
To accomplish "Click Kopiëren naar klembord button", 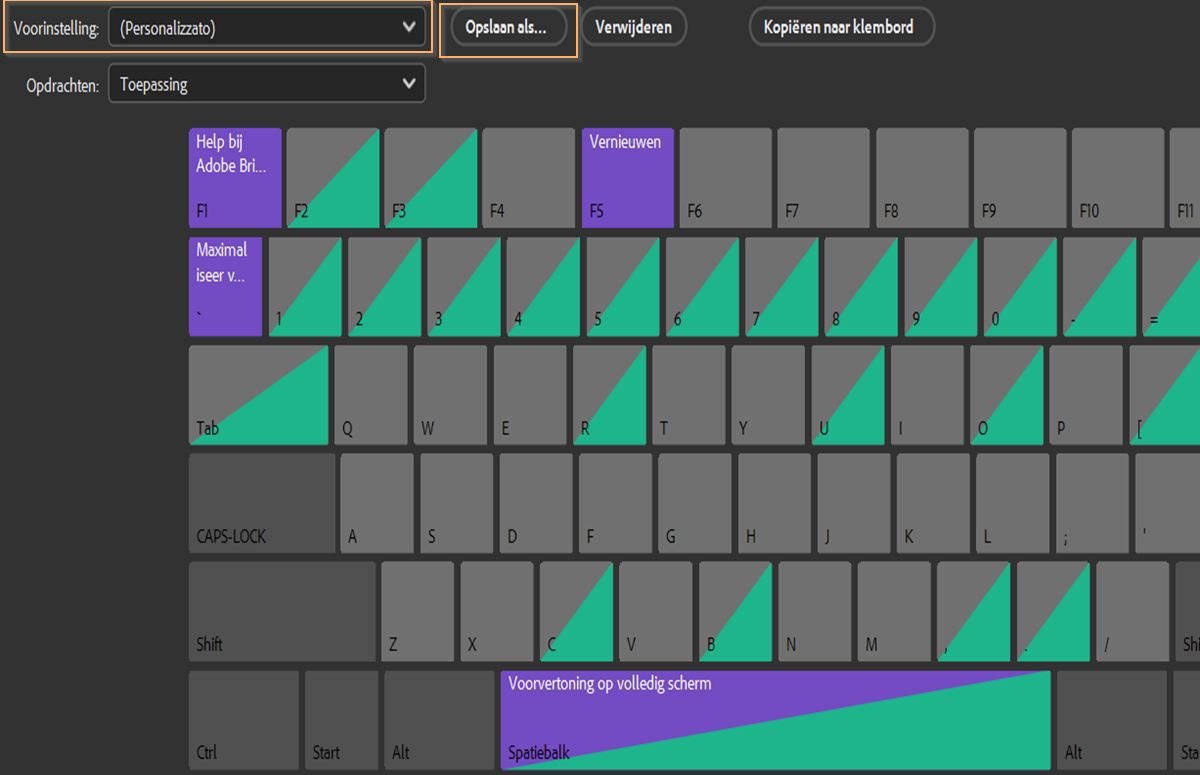I will [842, 28].
